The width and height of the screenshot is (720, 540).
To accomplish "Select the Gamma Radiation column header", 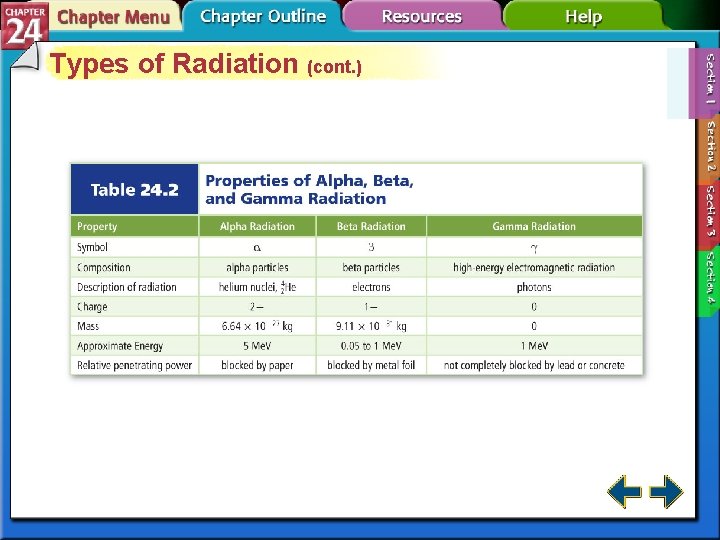I will 534,226.
